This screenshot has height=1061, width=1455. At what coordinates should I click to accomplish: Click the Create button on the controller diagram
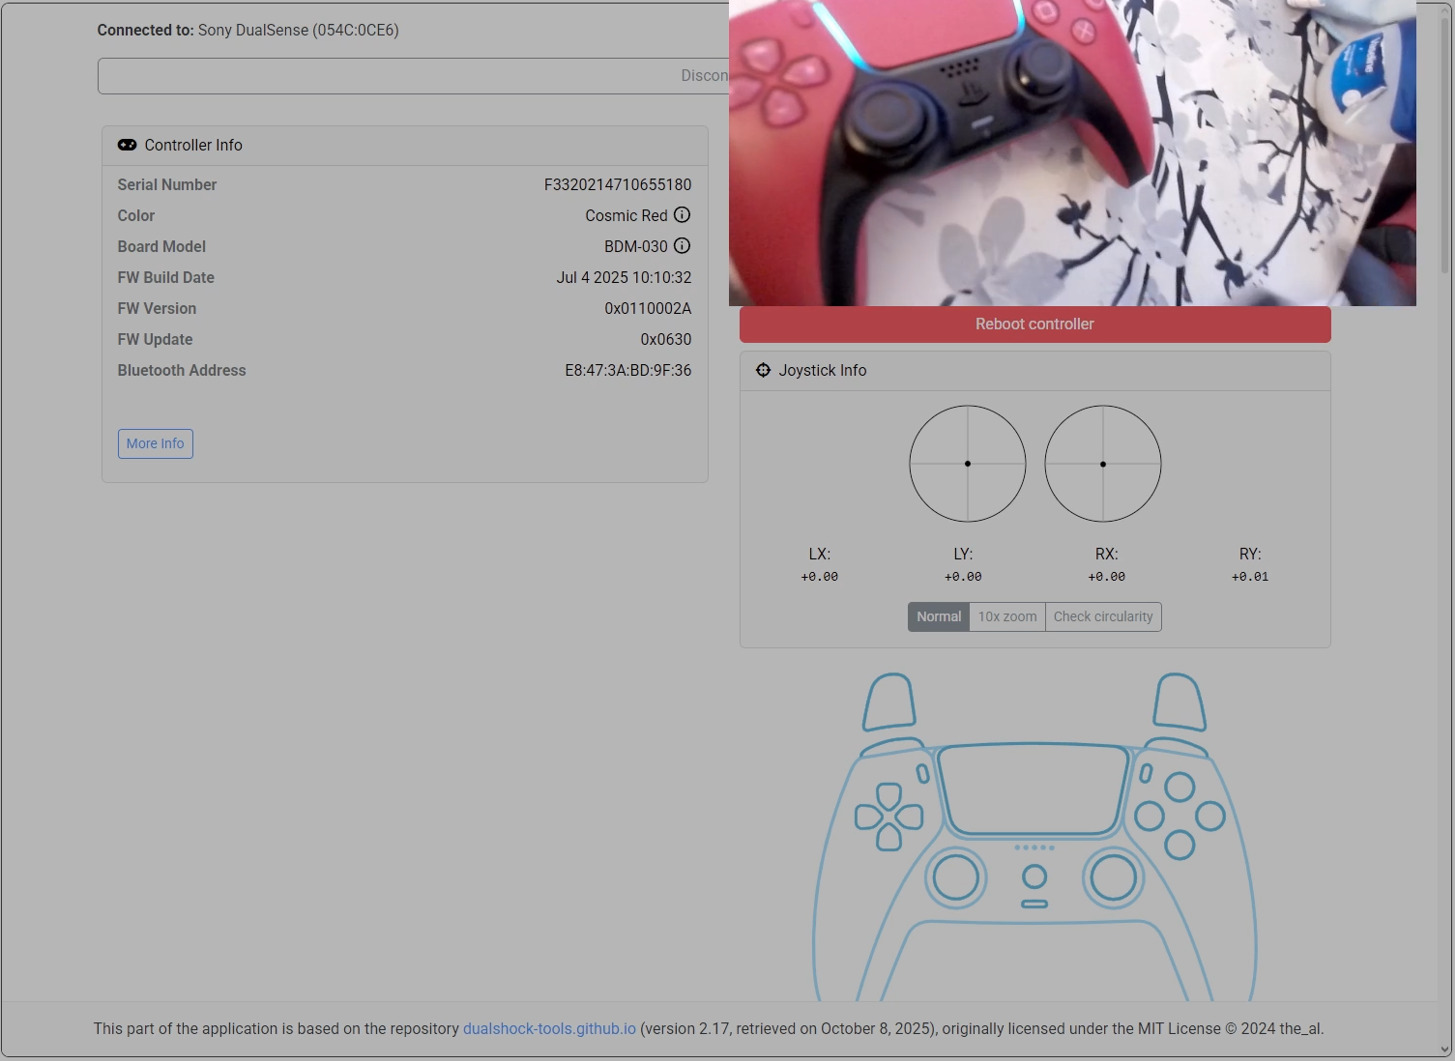923,773
